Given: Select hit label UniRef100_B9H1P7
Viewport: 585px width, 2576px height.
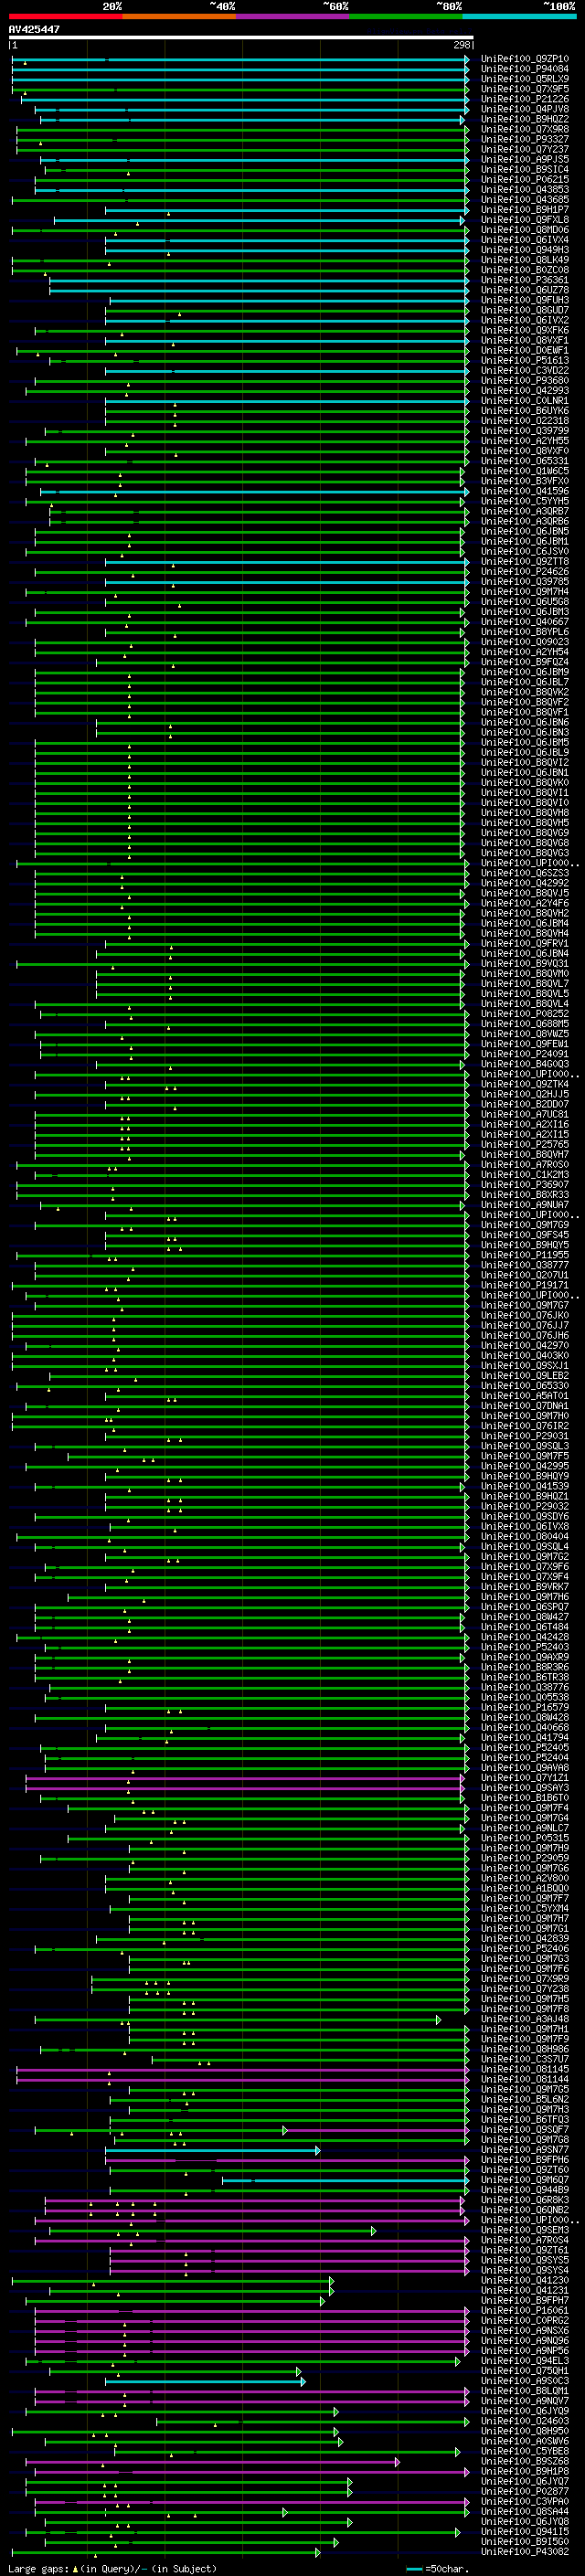Looking at the screenshot, I should (x=525, y=210).
